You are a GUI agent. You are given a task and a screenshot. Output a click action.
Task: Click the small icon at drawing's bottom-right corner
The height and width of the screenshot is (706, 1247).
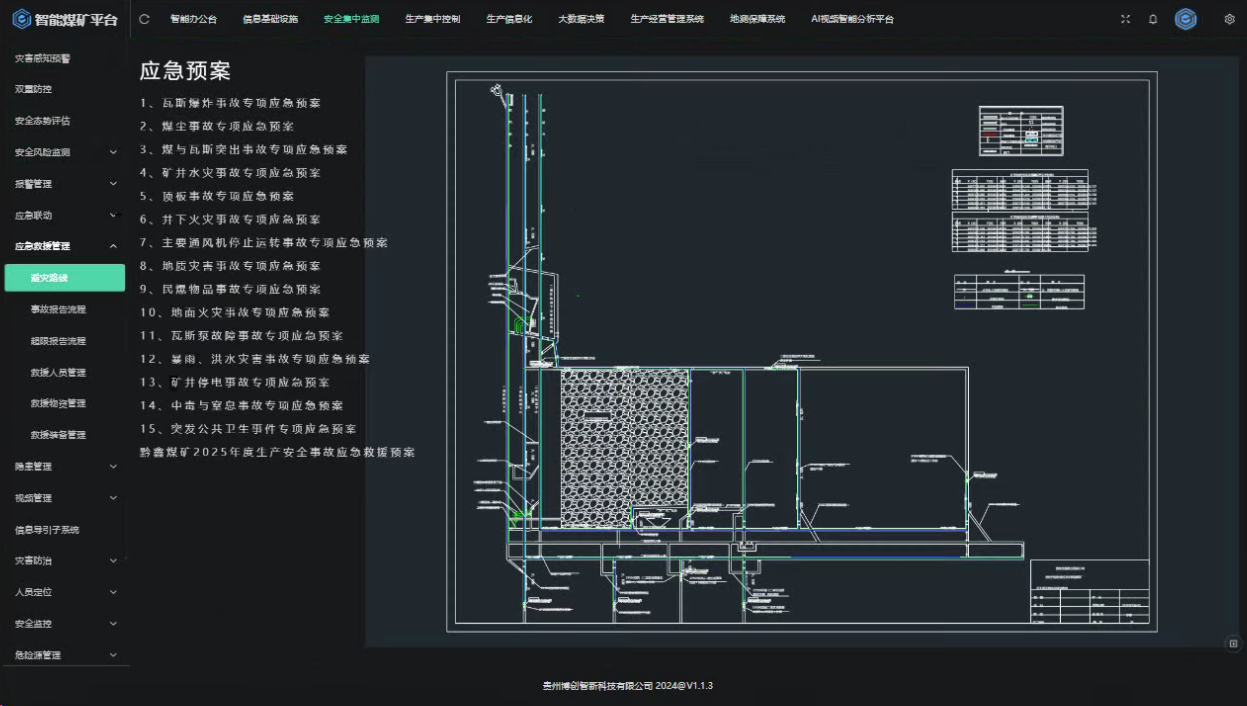pos(1233,643)
